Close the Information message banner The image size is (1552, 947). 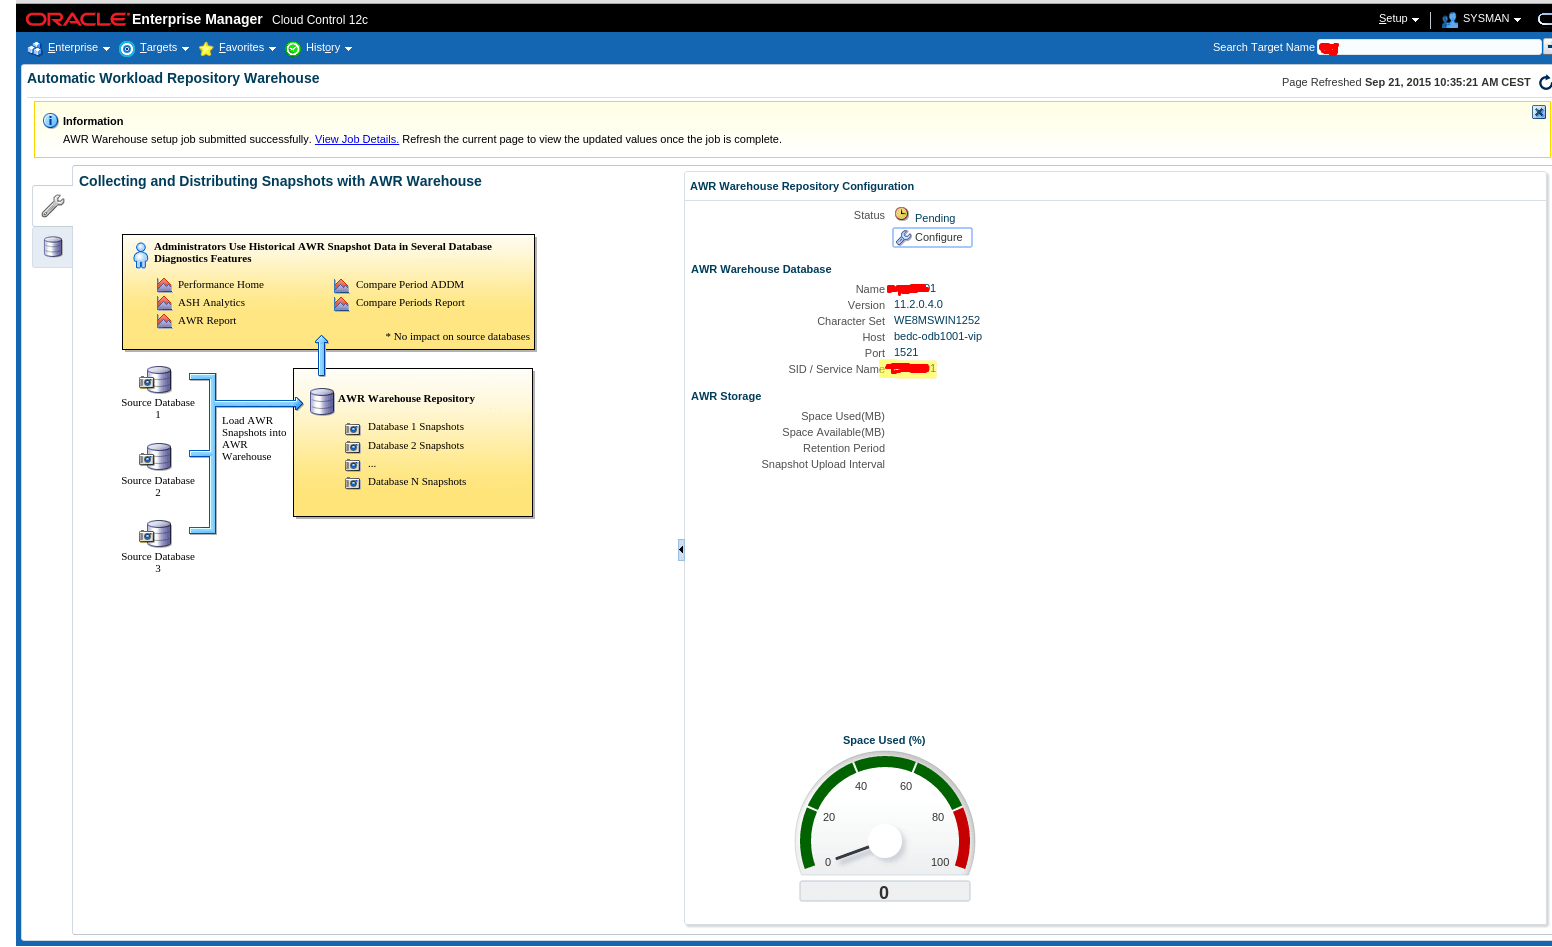click(1539, 112)
